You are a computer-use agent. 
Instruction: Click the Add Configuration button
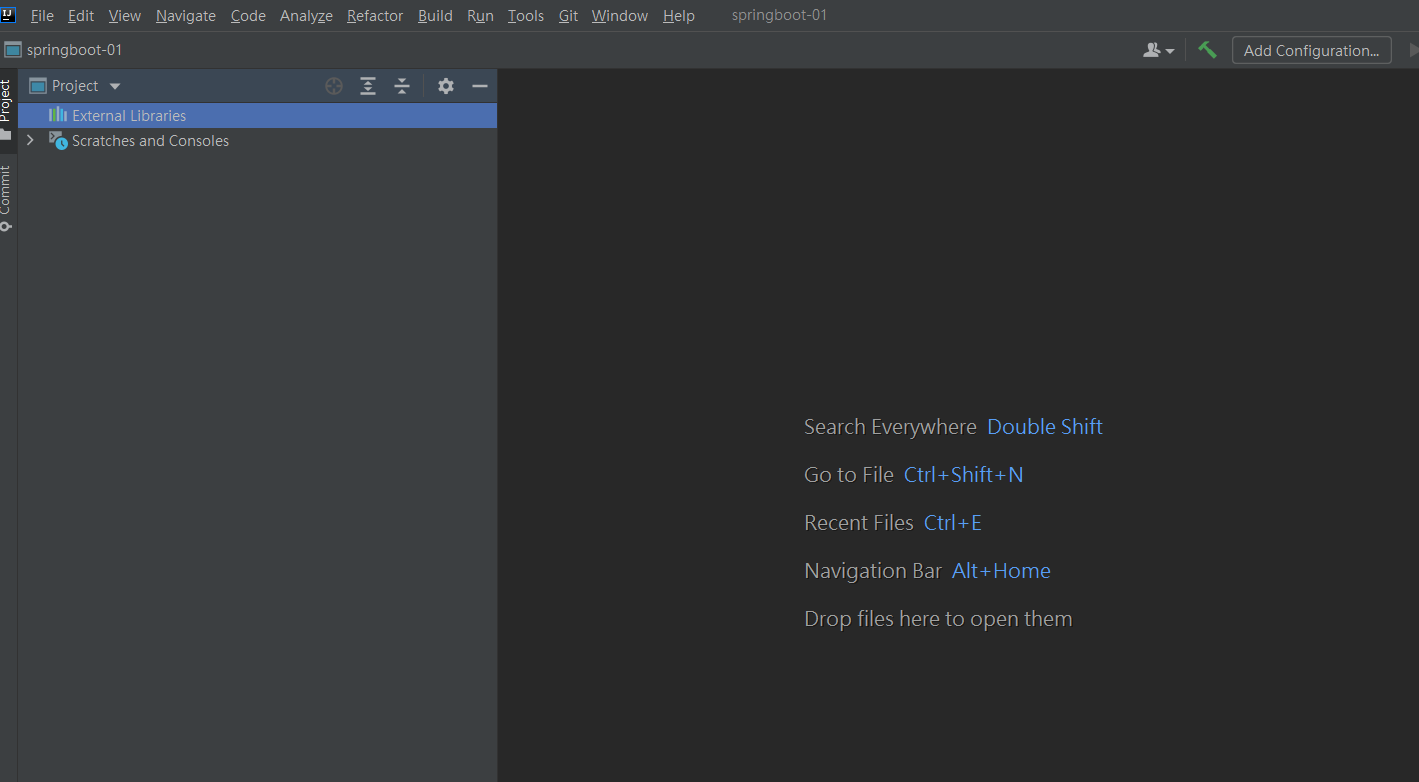pos(1312,50)
